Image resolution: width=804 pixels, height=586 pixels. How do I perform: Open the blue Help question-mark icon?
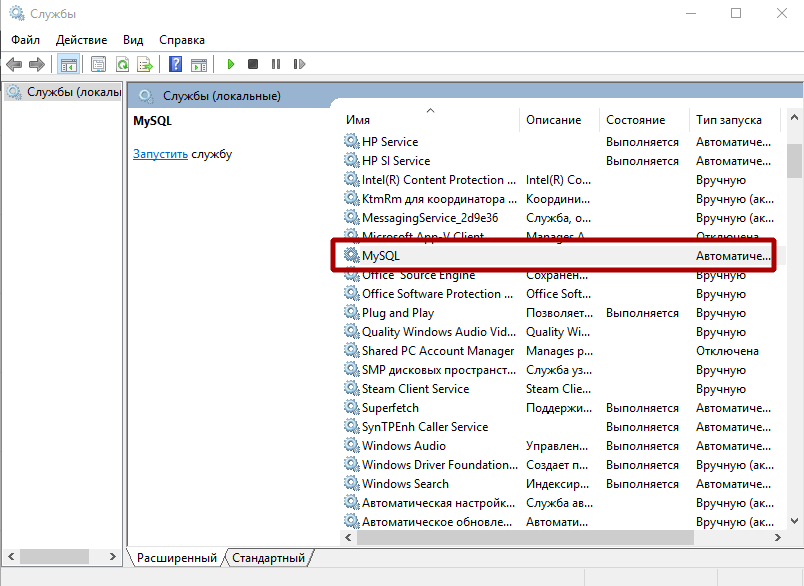tap(175, 64)
